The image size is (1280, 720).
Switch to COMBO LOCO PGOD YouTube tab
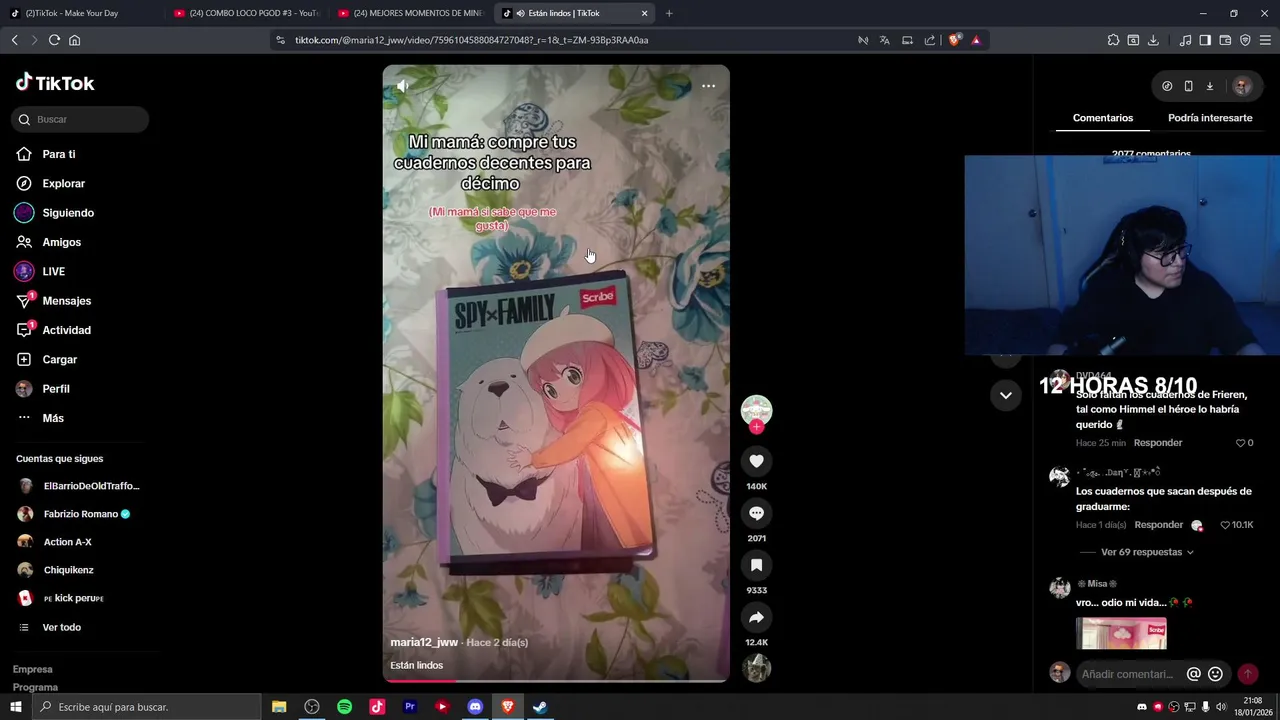246,13
